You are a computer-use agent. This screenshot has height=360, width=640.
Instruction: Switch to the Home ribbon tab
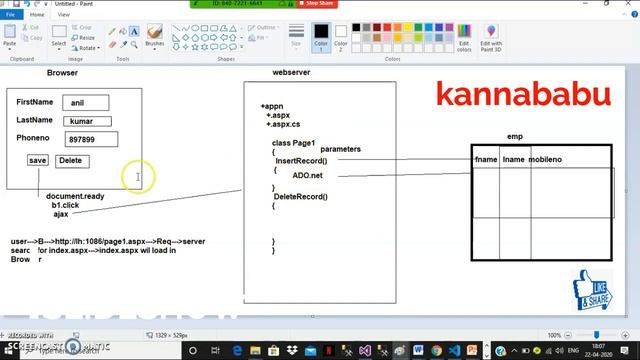(x=37, y=15)
